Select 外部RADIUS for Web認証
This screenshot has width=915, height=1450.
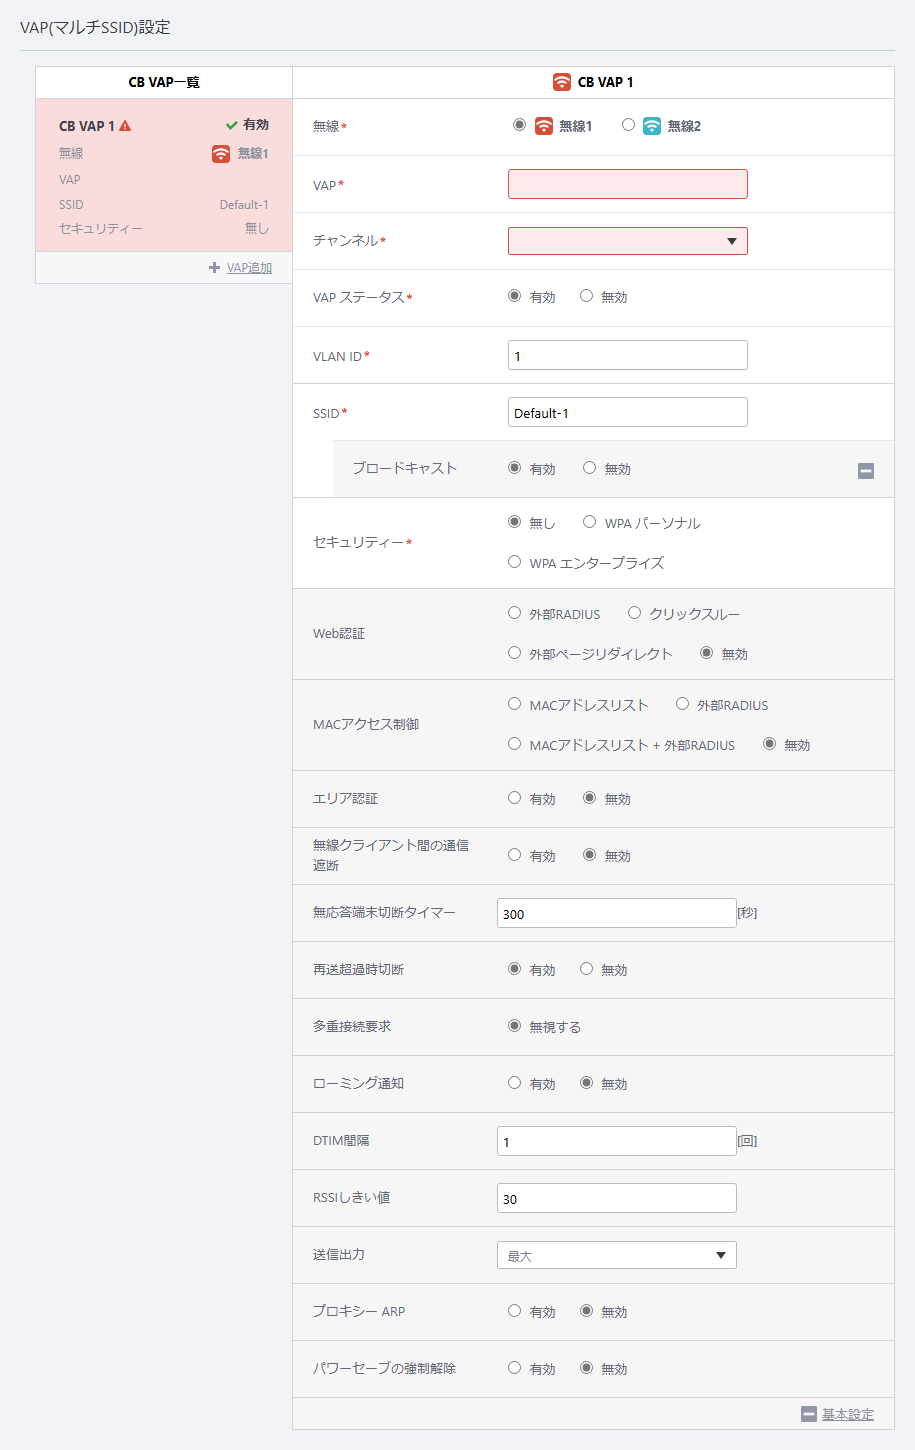click(x=514, y=613)
